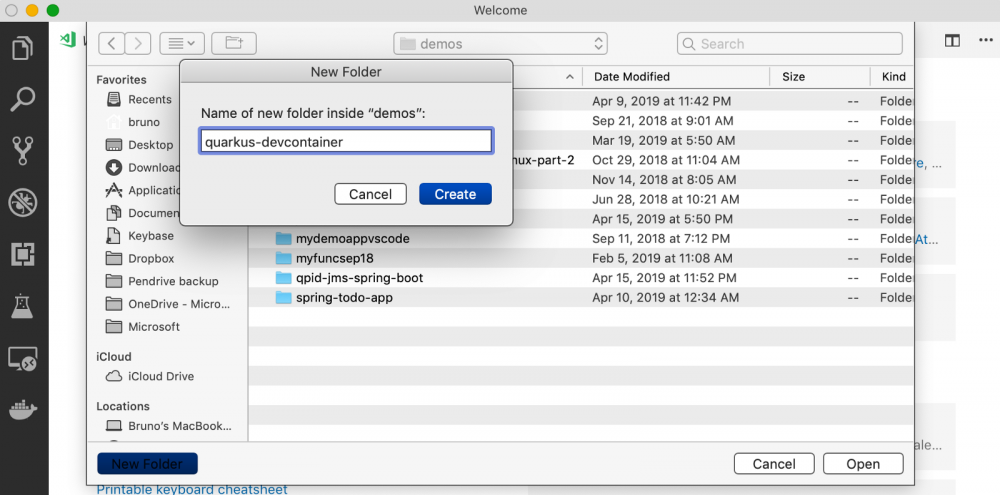Click the new folder toolbar icon
Viewport: 1000px width, 495px height.
[x=234, y=43]
